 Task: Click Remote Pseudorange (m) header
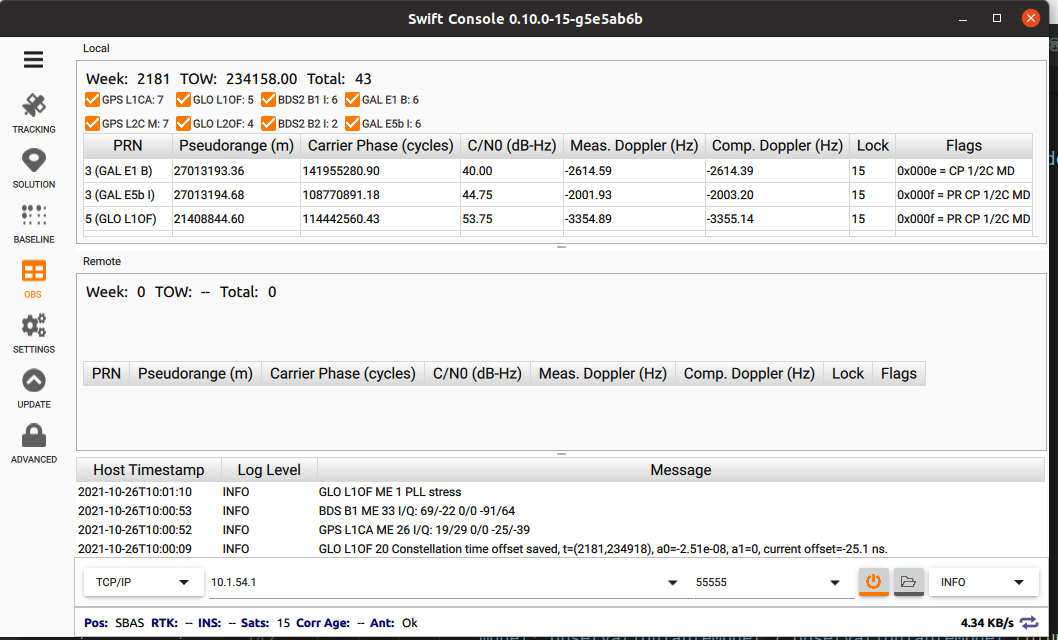click(195, 374)
